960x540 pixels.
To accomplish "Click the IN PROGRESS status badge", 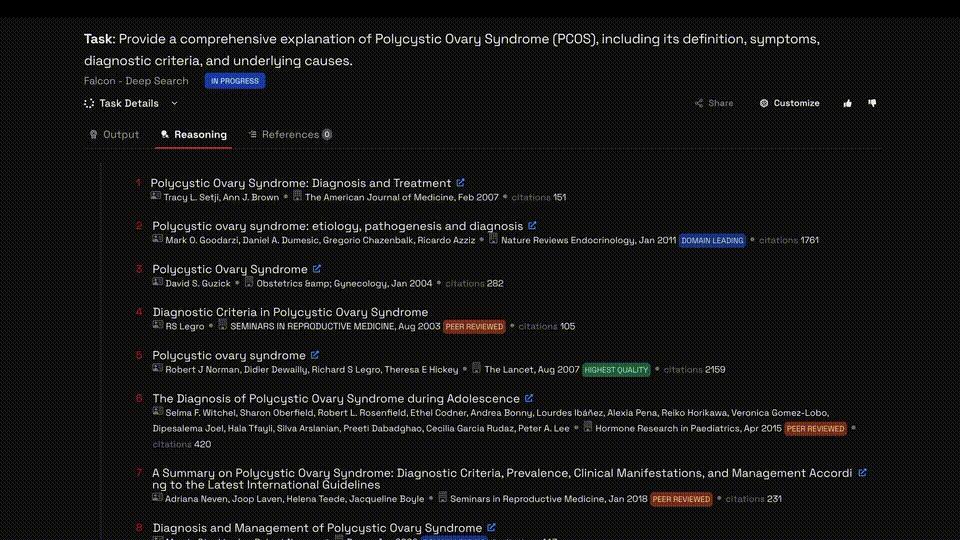I will (x=235, y=81).
